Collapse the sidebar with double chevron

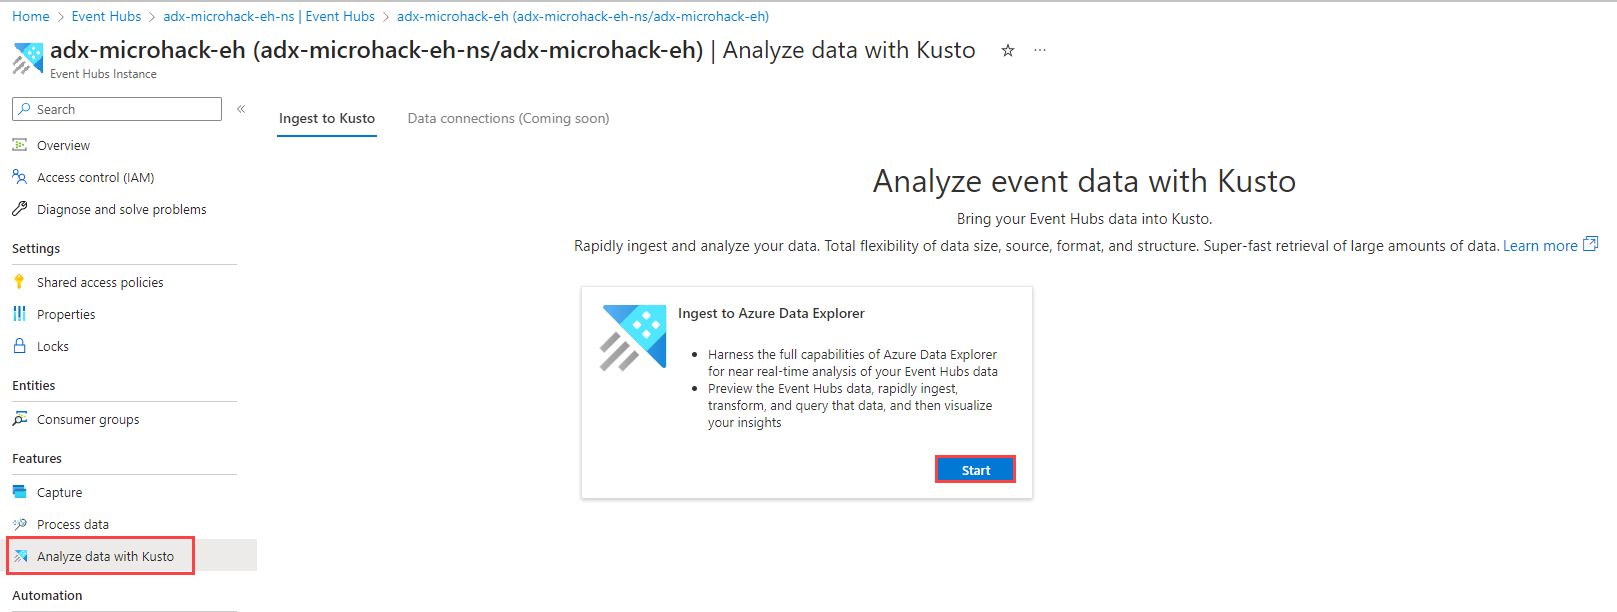[241, 109]
